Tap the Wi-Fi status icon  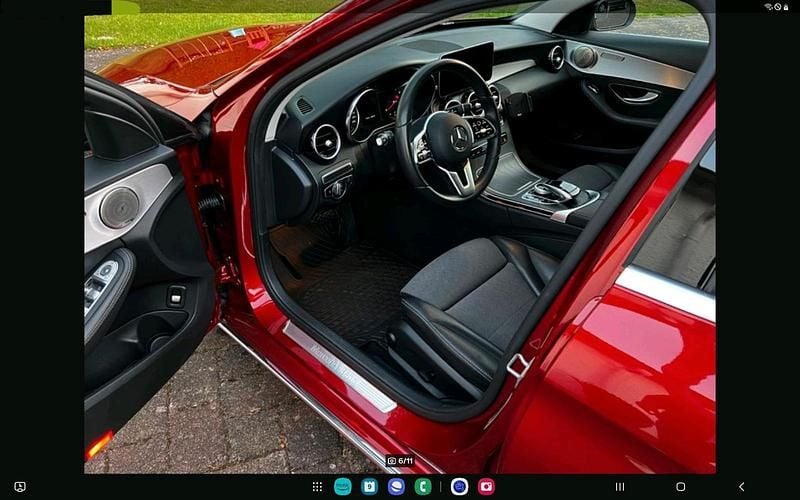pyautogui.click(x=768, y=7)
